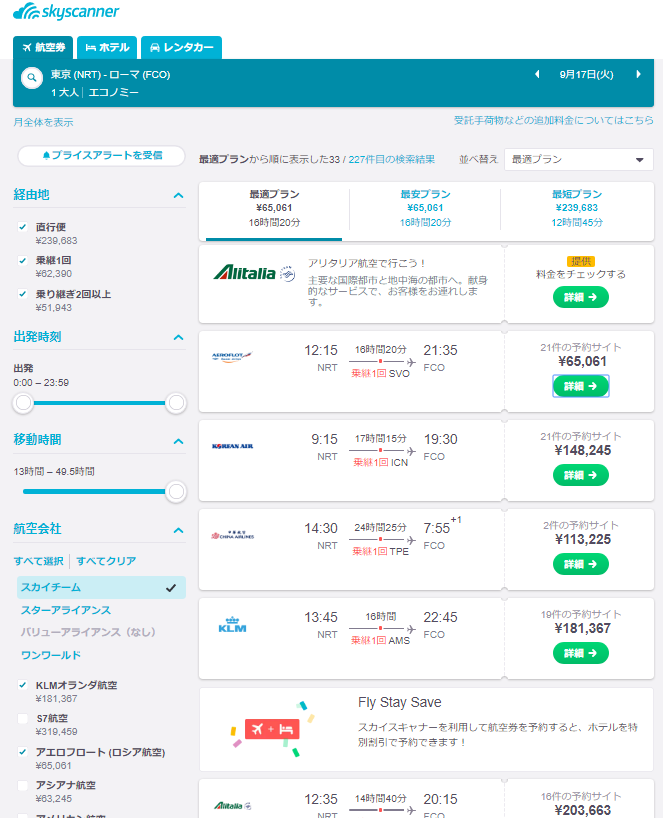The width and height of the screenshot is (663, 818).
Task: Go to next date arrow
Action: 638,75
